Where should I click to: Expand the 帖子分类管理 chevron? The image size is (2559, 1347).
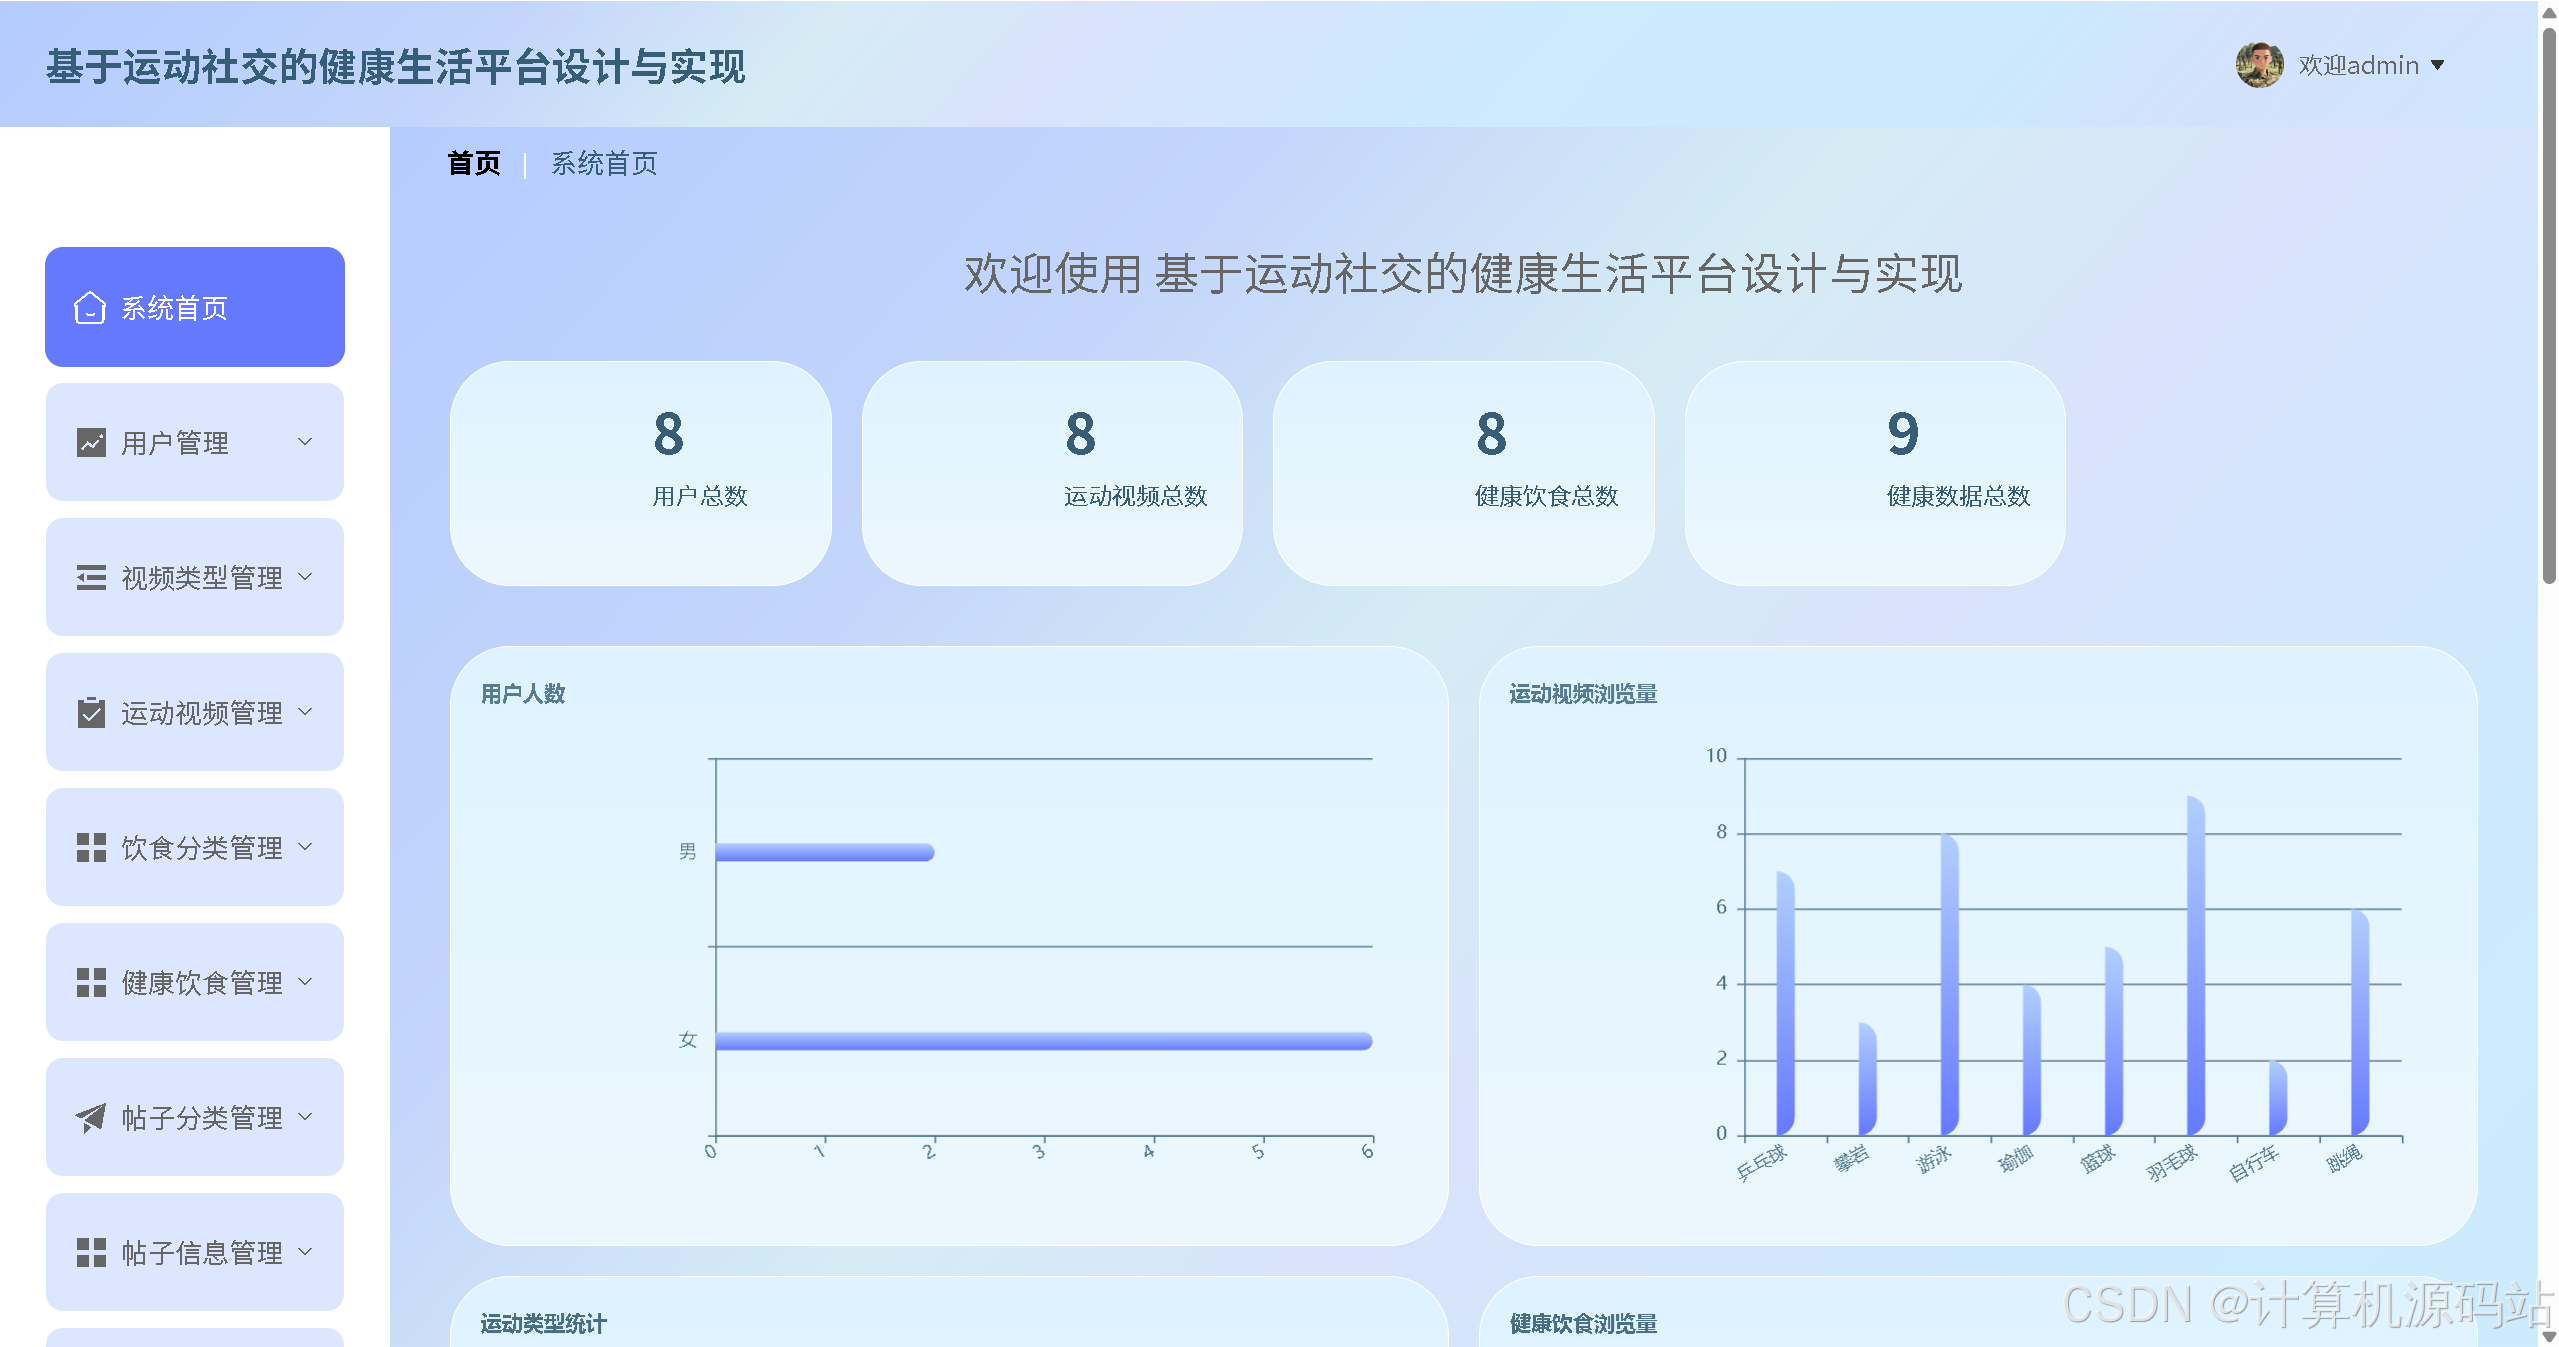tap(305, 1116)
